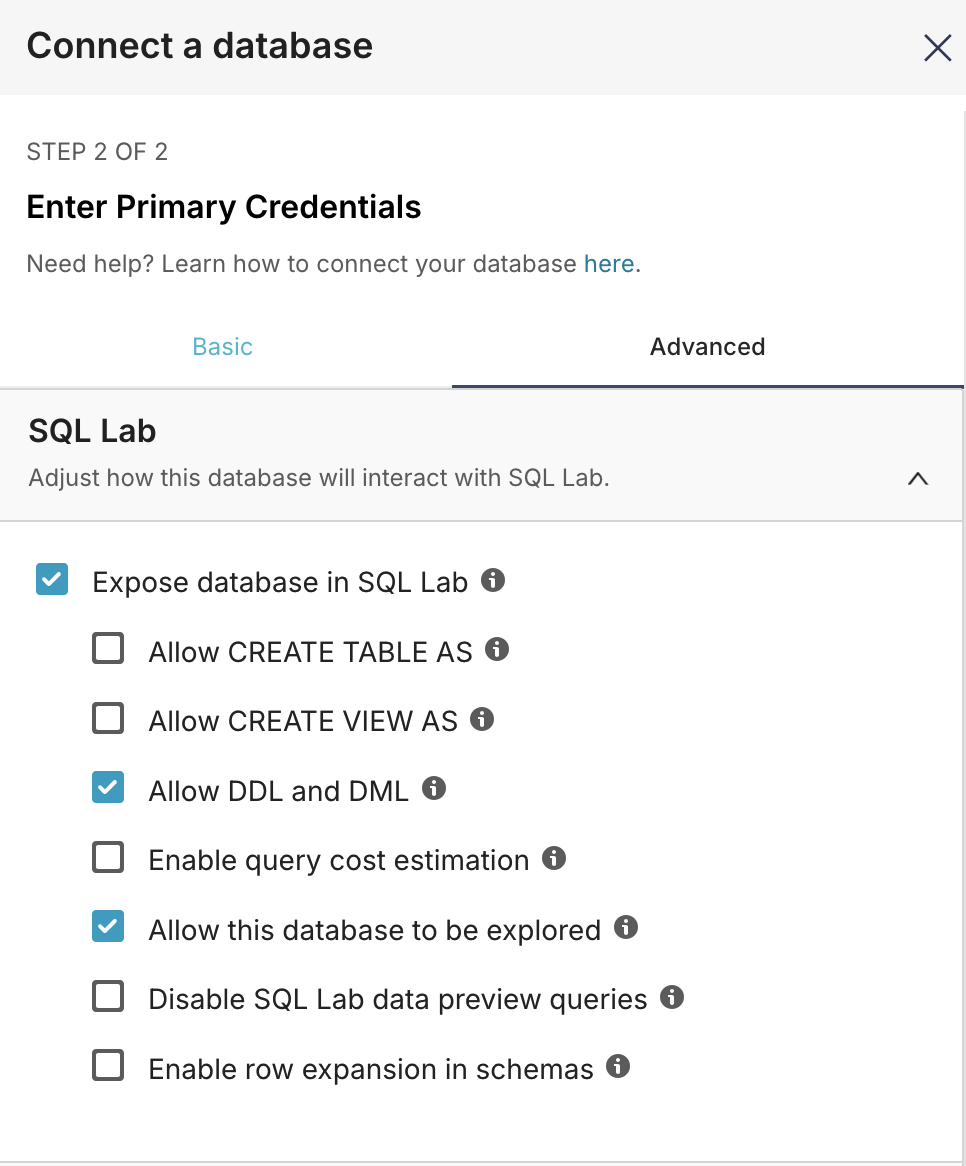Viewport: 966px width, 1166px height.
Task: Enable the Allow CREATE TABLE AS checkbox
Action: (108, 650)
